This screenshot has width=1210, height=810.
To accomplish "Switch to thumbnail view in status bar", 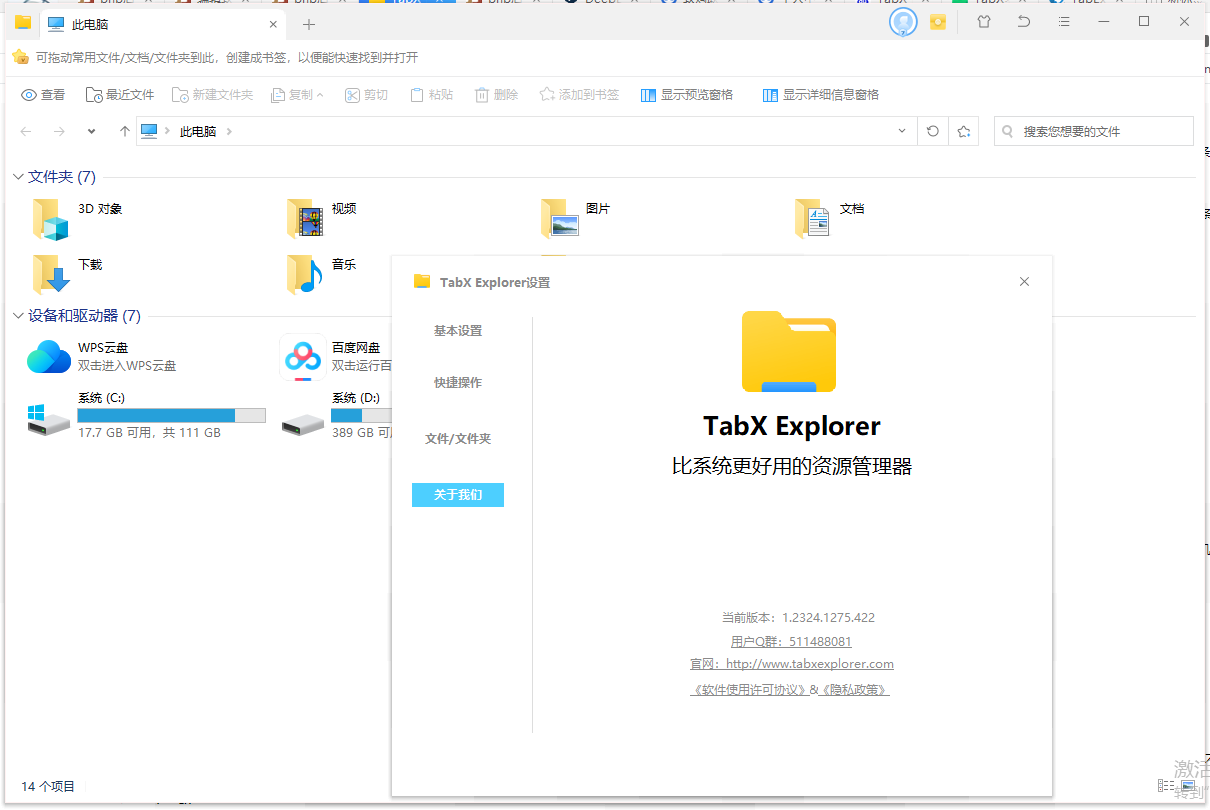I will tap(1188, 785).
